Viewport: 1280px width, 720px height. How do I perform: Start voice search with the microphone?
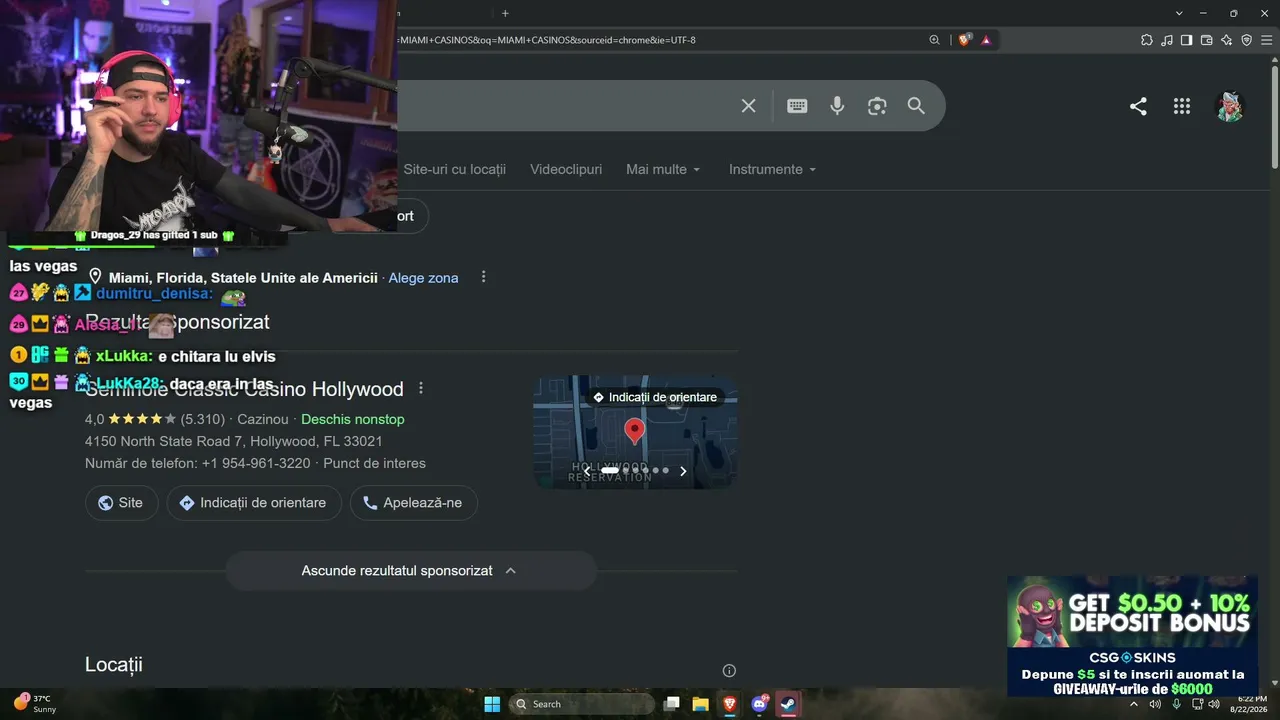tap(837, 106)
